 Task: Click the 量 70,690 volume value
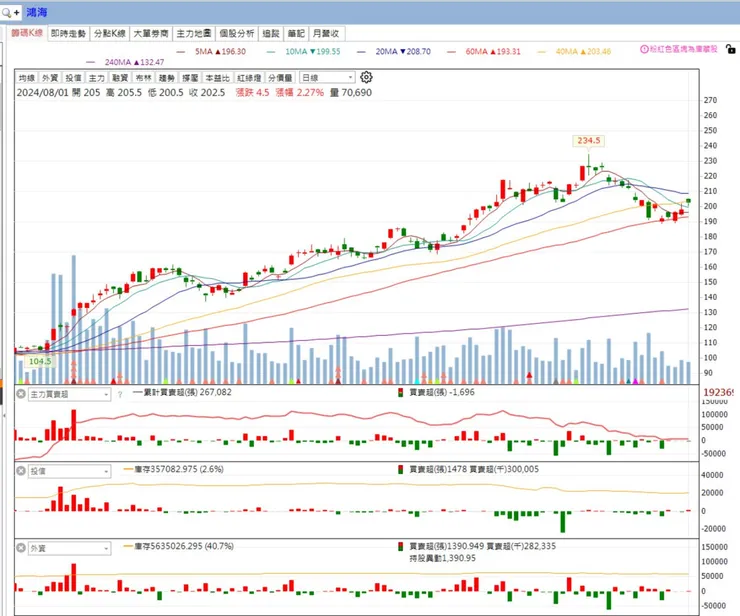point(351,93)
